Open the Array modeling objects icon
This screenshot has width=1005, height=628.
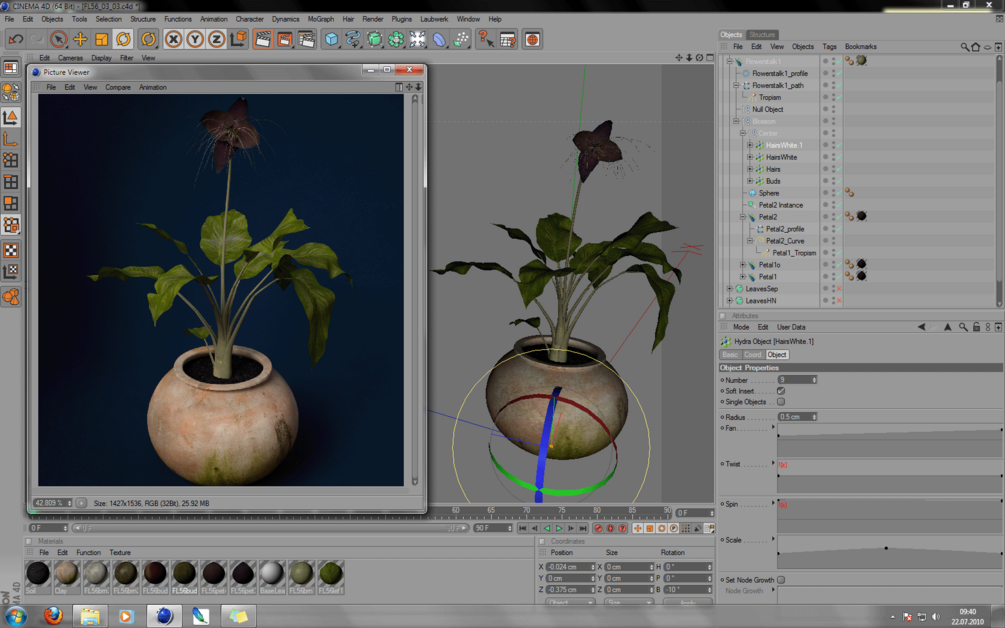[x=396, y=40]
